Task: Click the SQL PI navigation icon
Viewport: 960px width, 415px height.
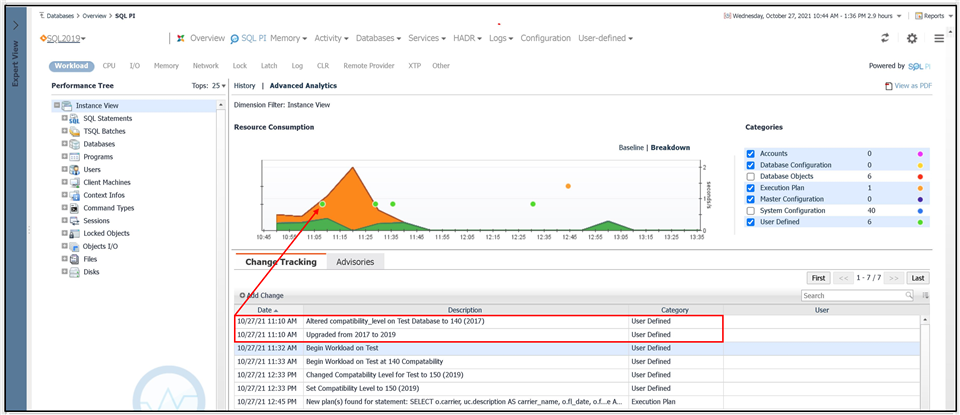Action: point(234,39)
